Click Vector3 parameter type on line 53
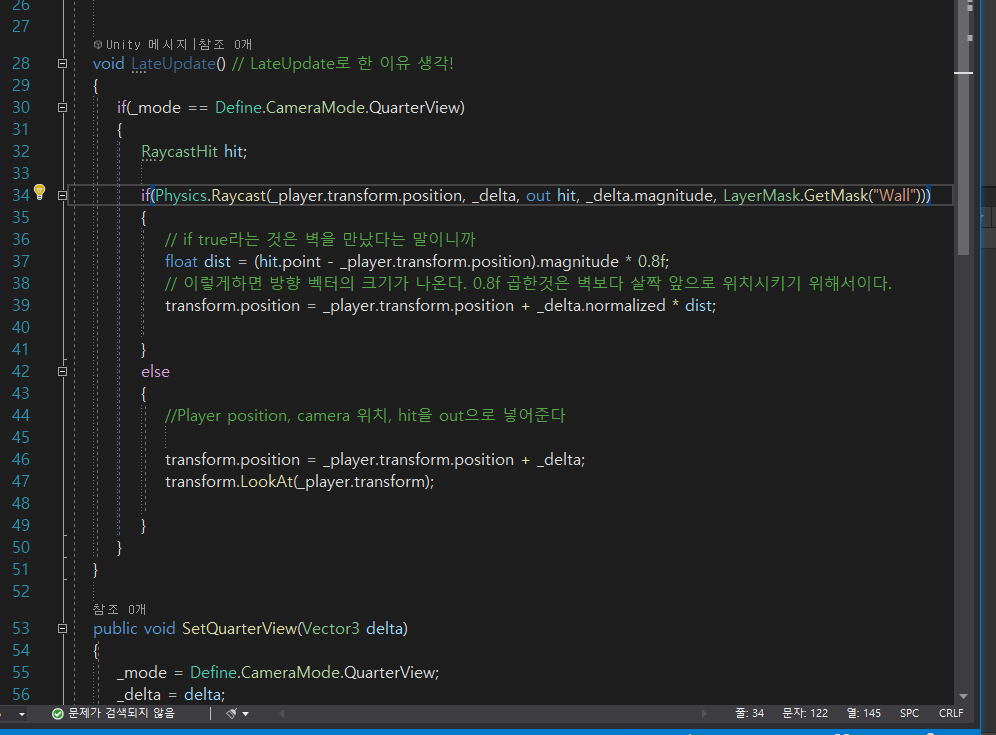The height and width of the screenshot is (735, 996). pyautogui.click(x=331, y=628)
